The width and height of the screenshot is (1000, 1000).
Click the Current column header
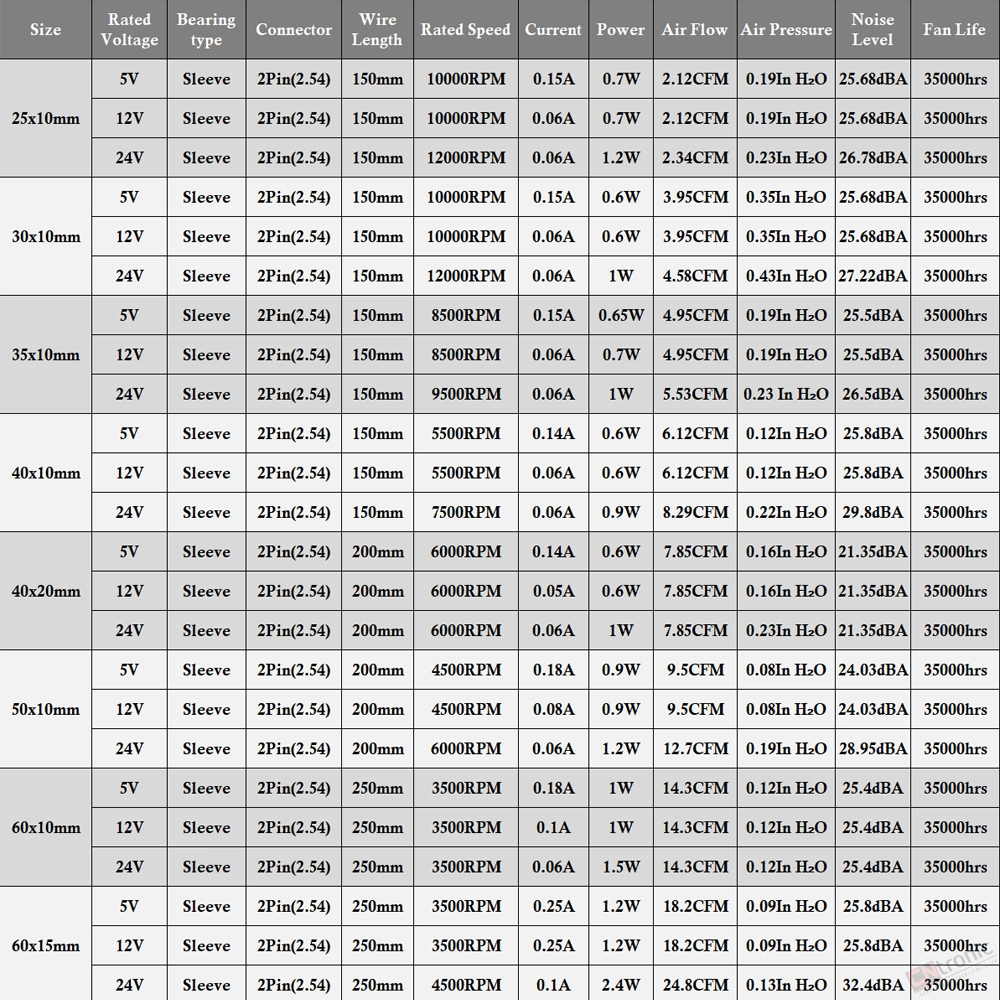point(554,29)
